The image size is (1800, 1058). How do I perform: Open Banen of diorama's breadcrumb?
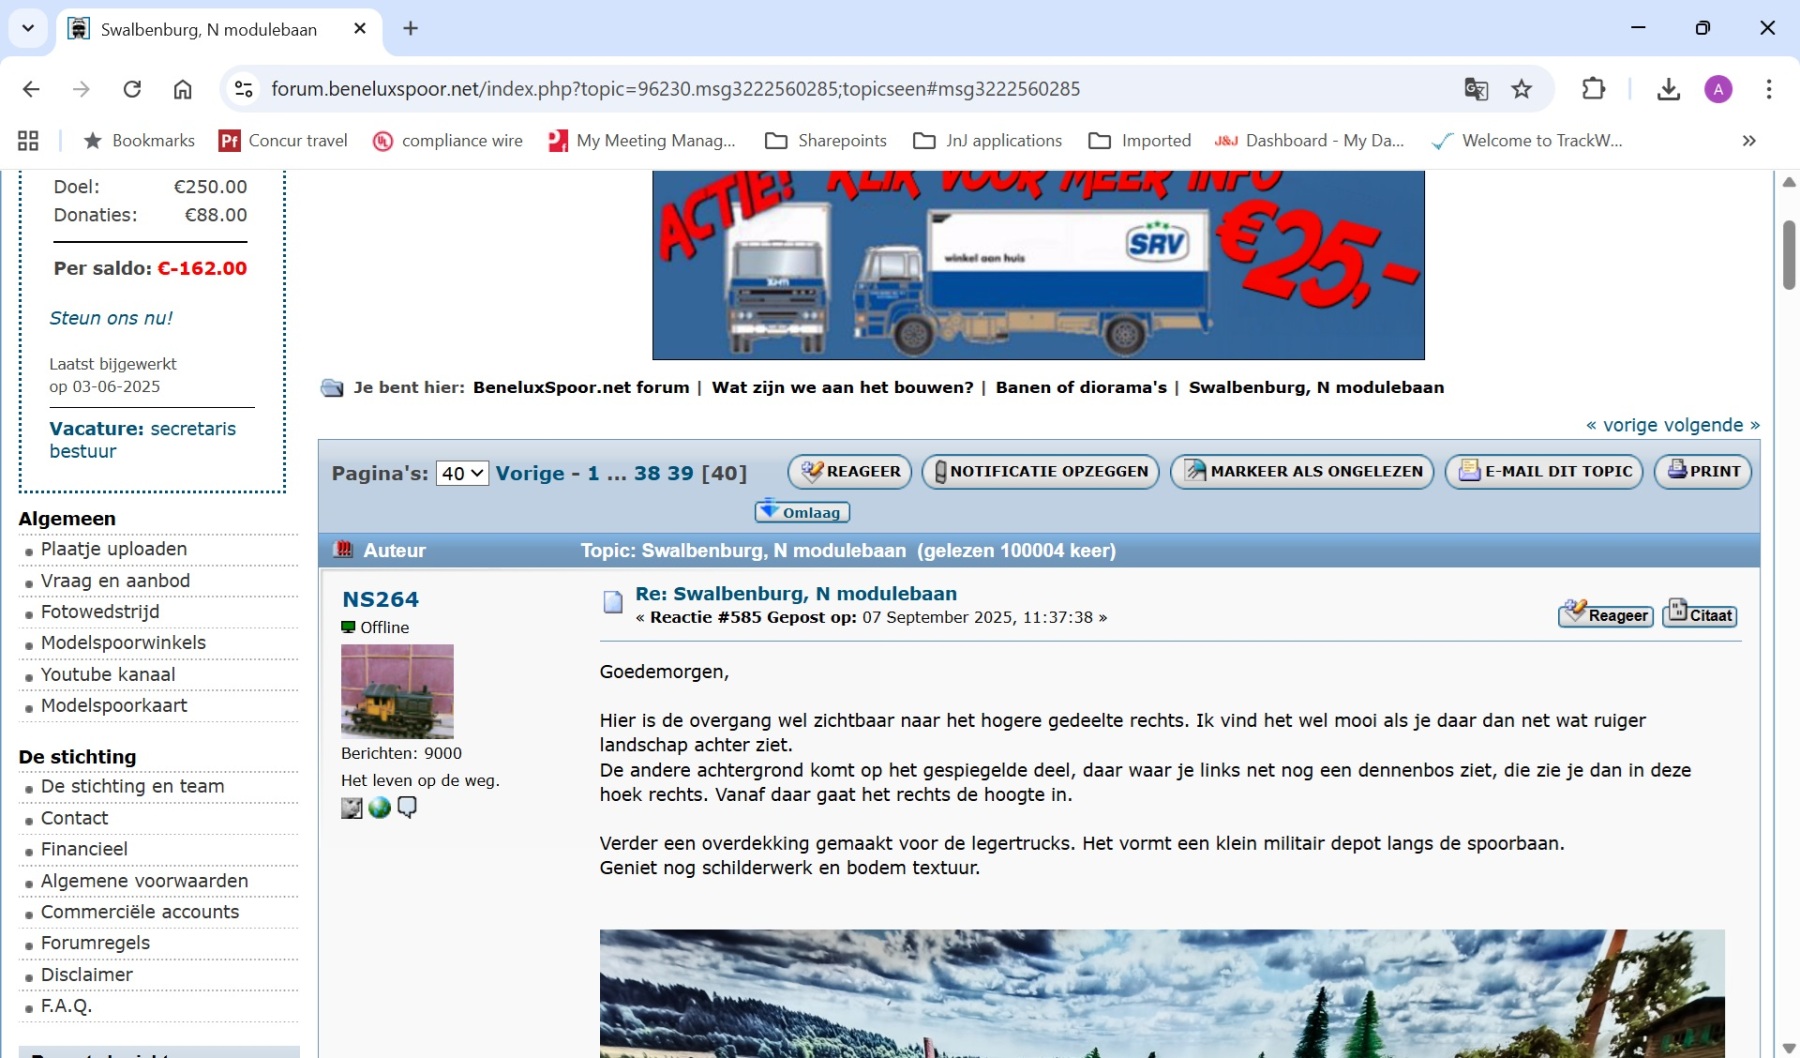[1081, 387]
